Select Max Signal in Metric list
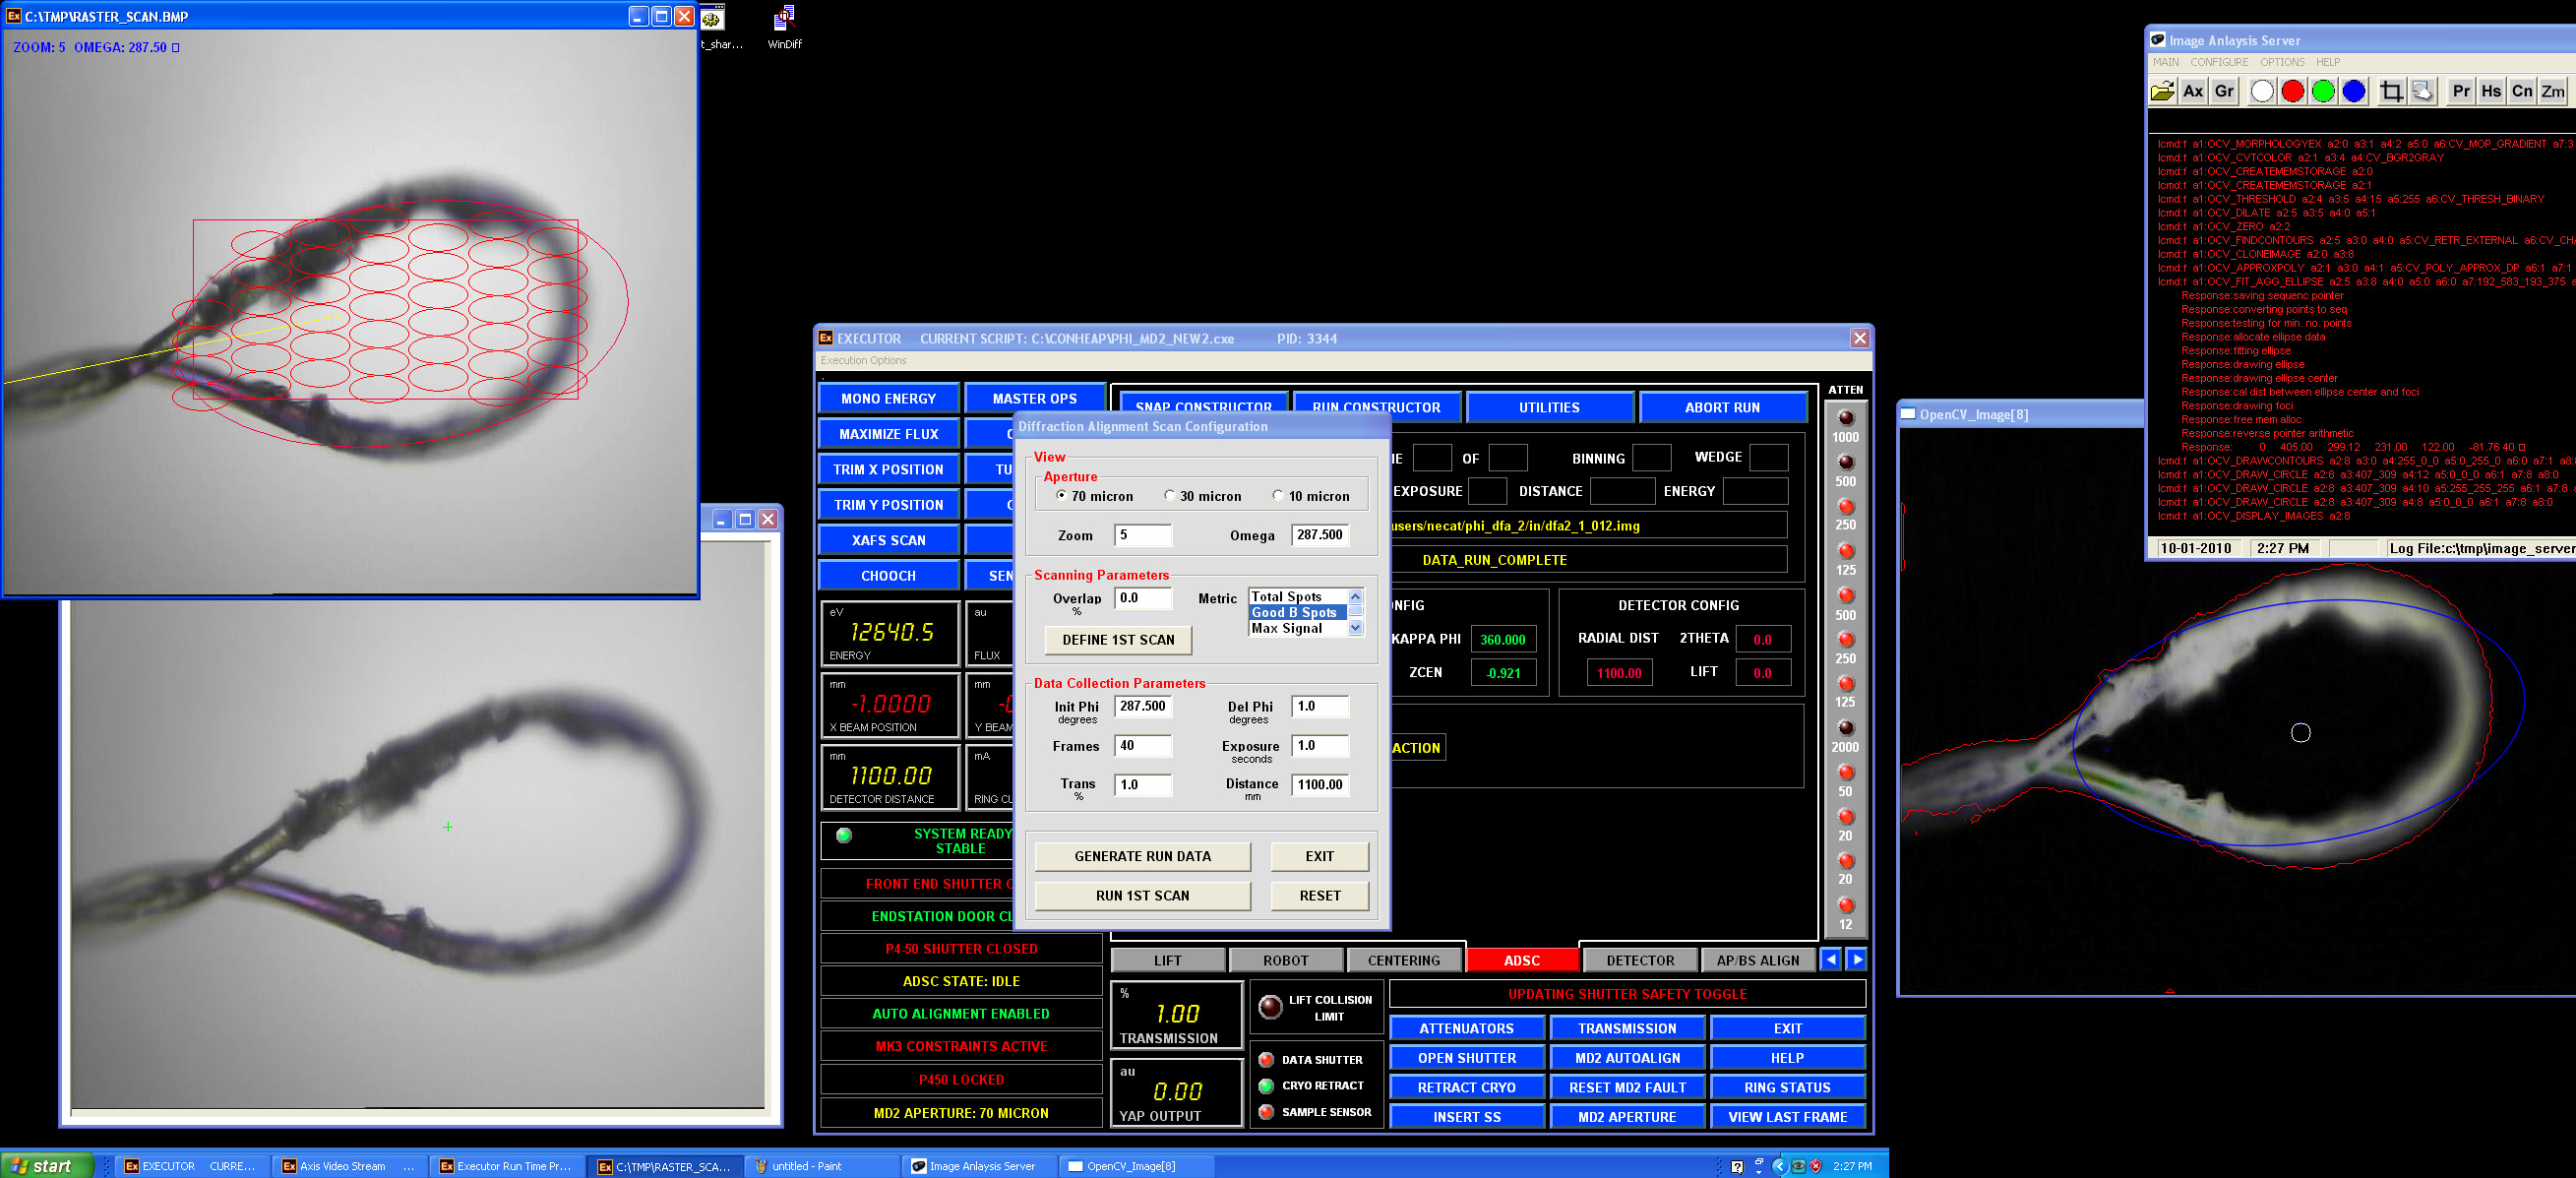 point(1287,628)
